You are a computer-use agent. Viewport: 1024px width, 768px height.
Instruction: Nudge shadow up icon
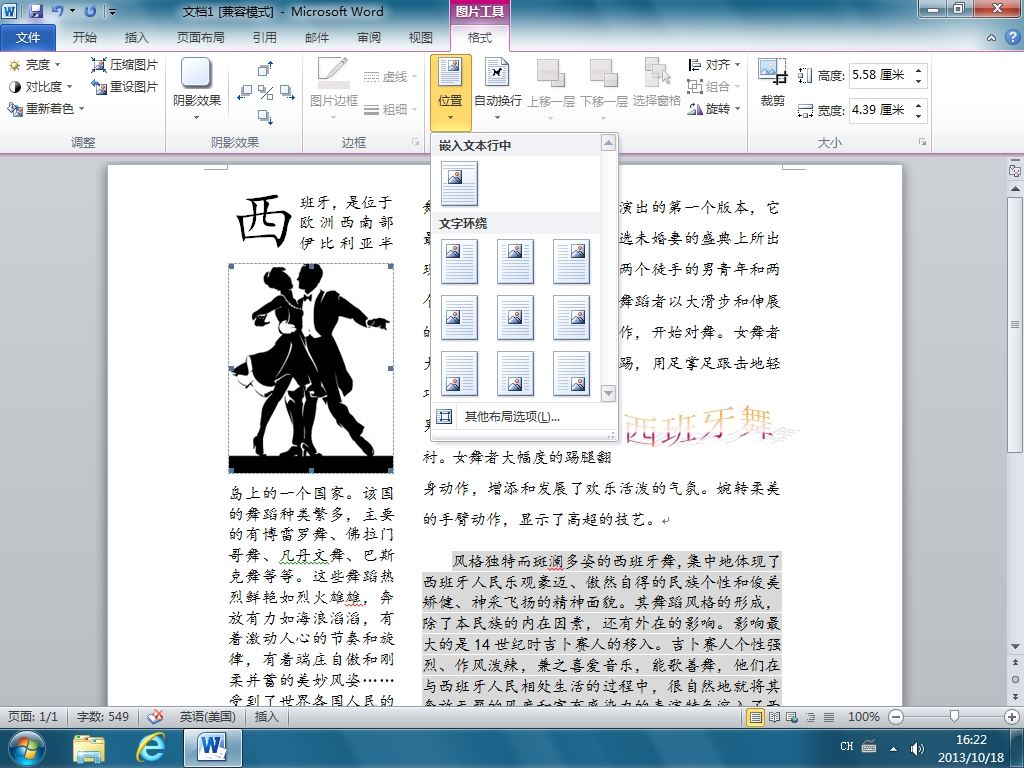(x=265, y=69)
